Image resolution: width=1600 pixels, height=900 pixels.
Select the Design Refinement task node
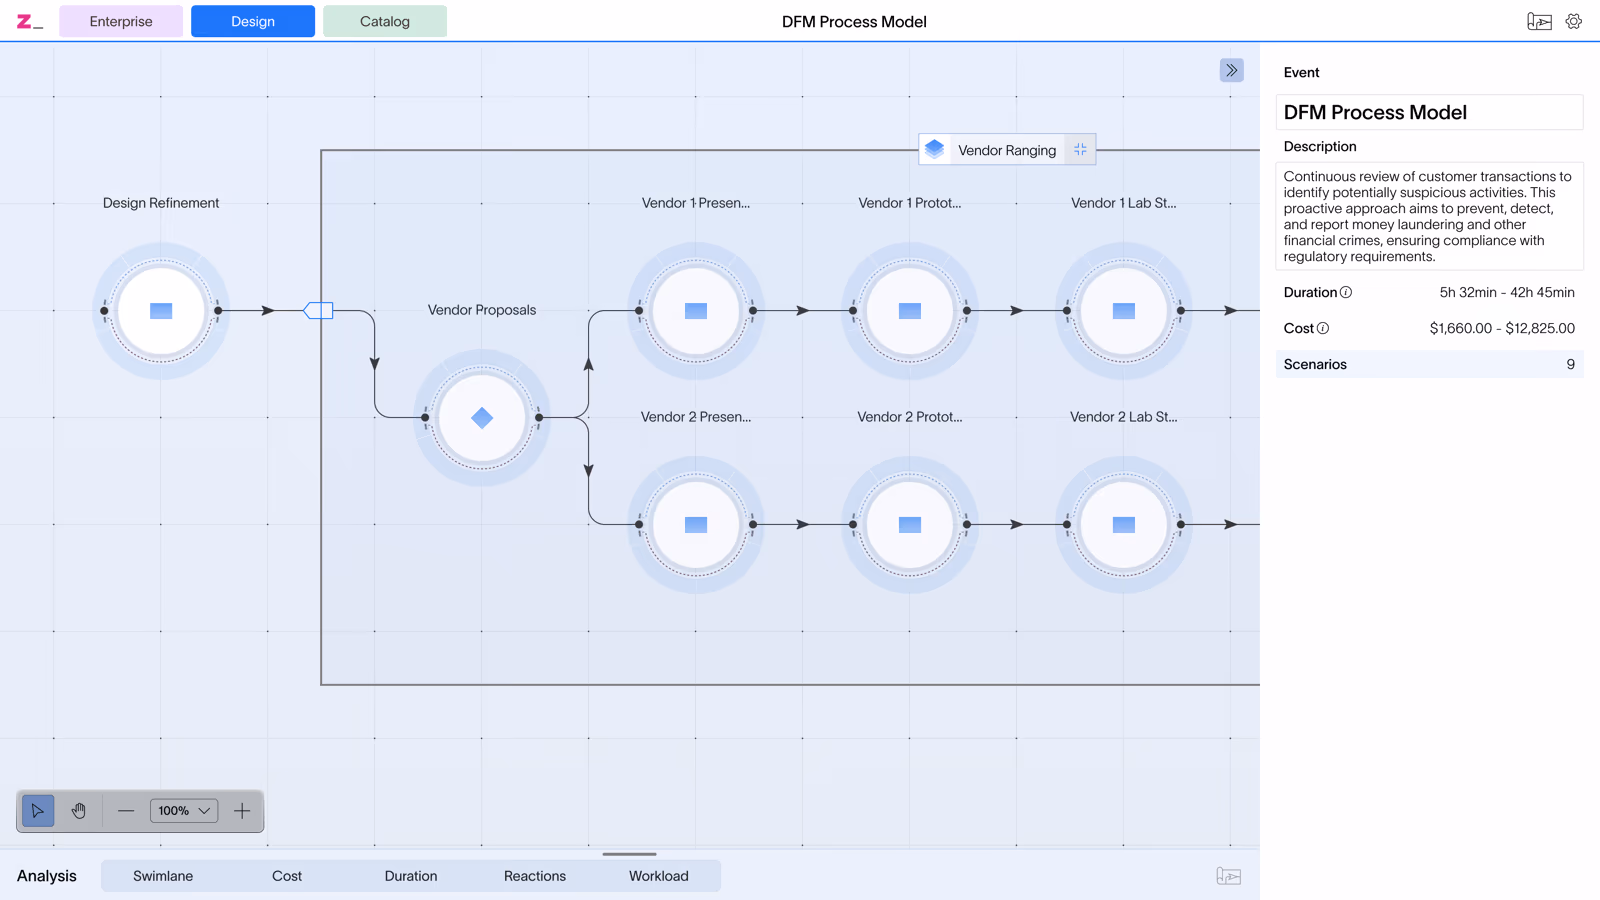(x=161, y=311)
